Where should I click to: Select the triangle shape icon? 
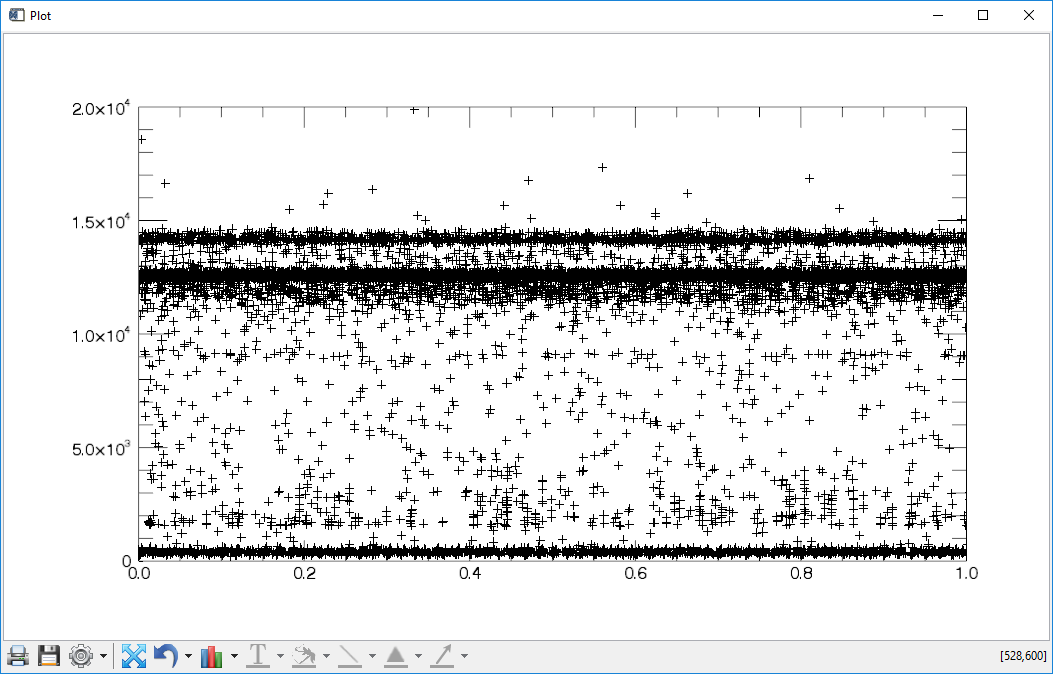point(396,655)
